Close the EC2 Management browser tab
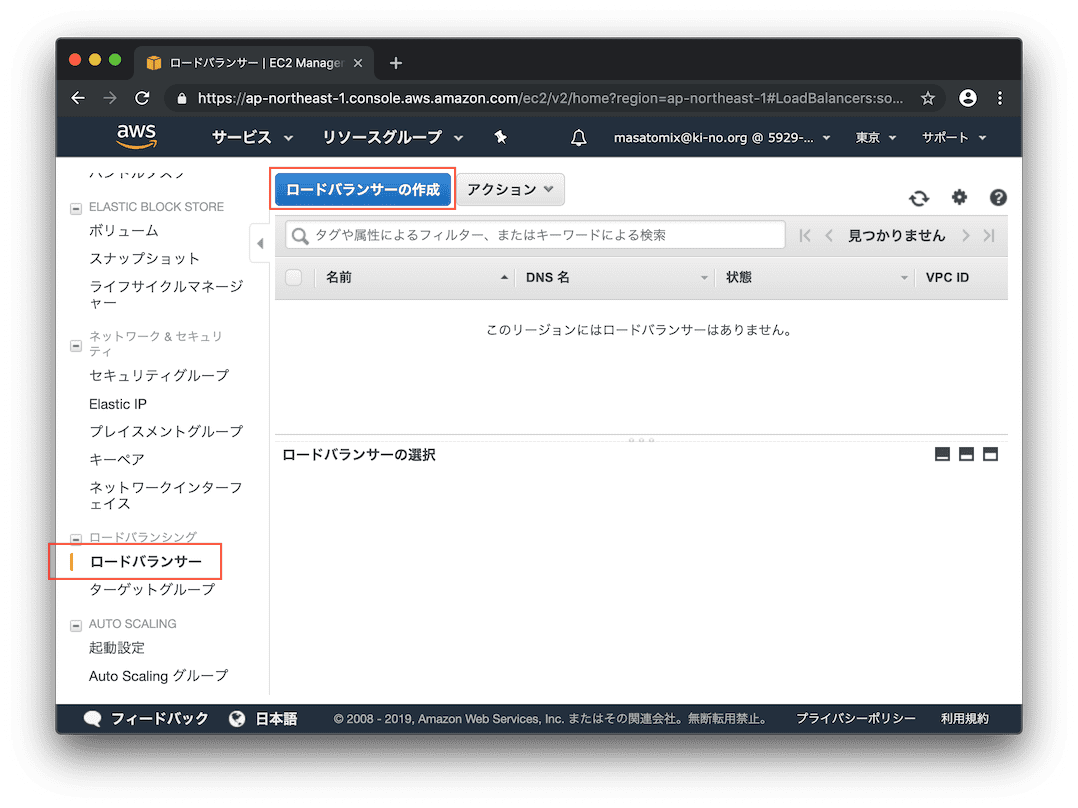The height and width of the screenshot is (808, 1078). pos(358,63)
